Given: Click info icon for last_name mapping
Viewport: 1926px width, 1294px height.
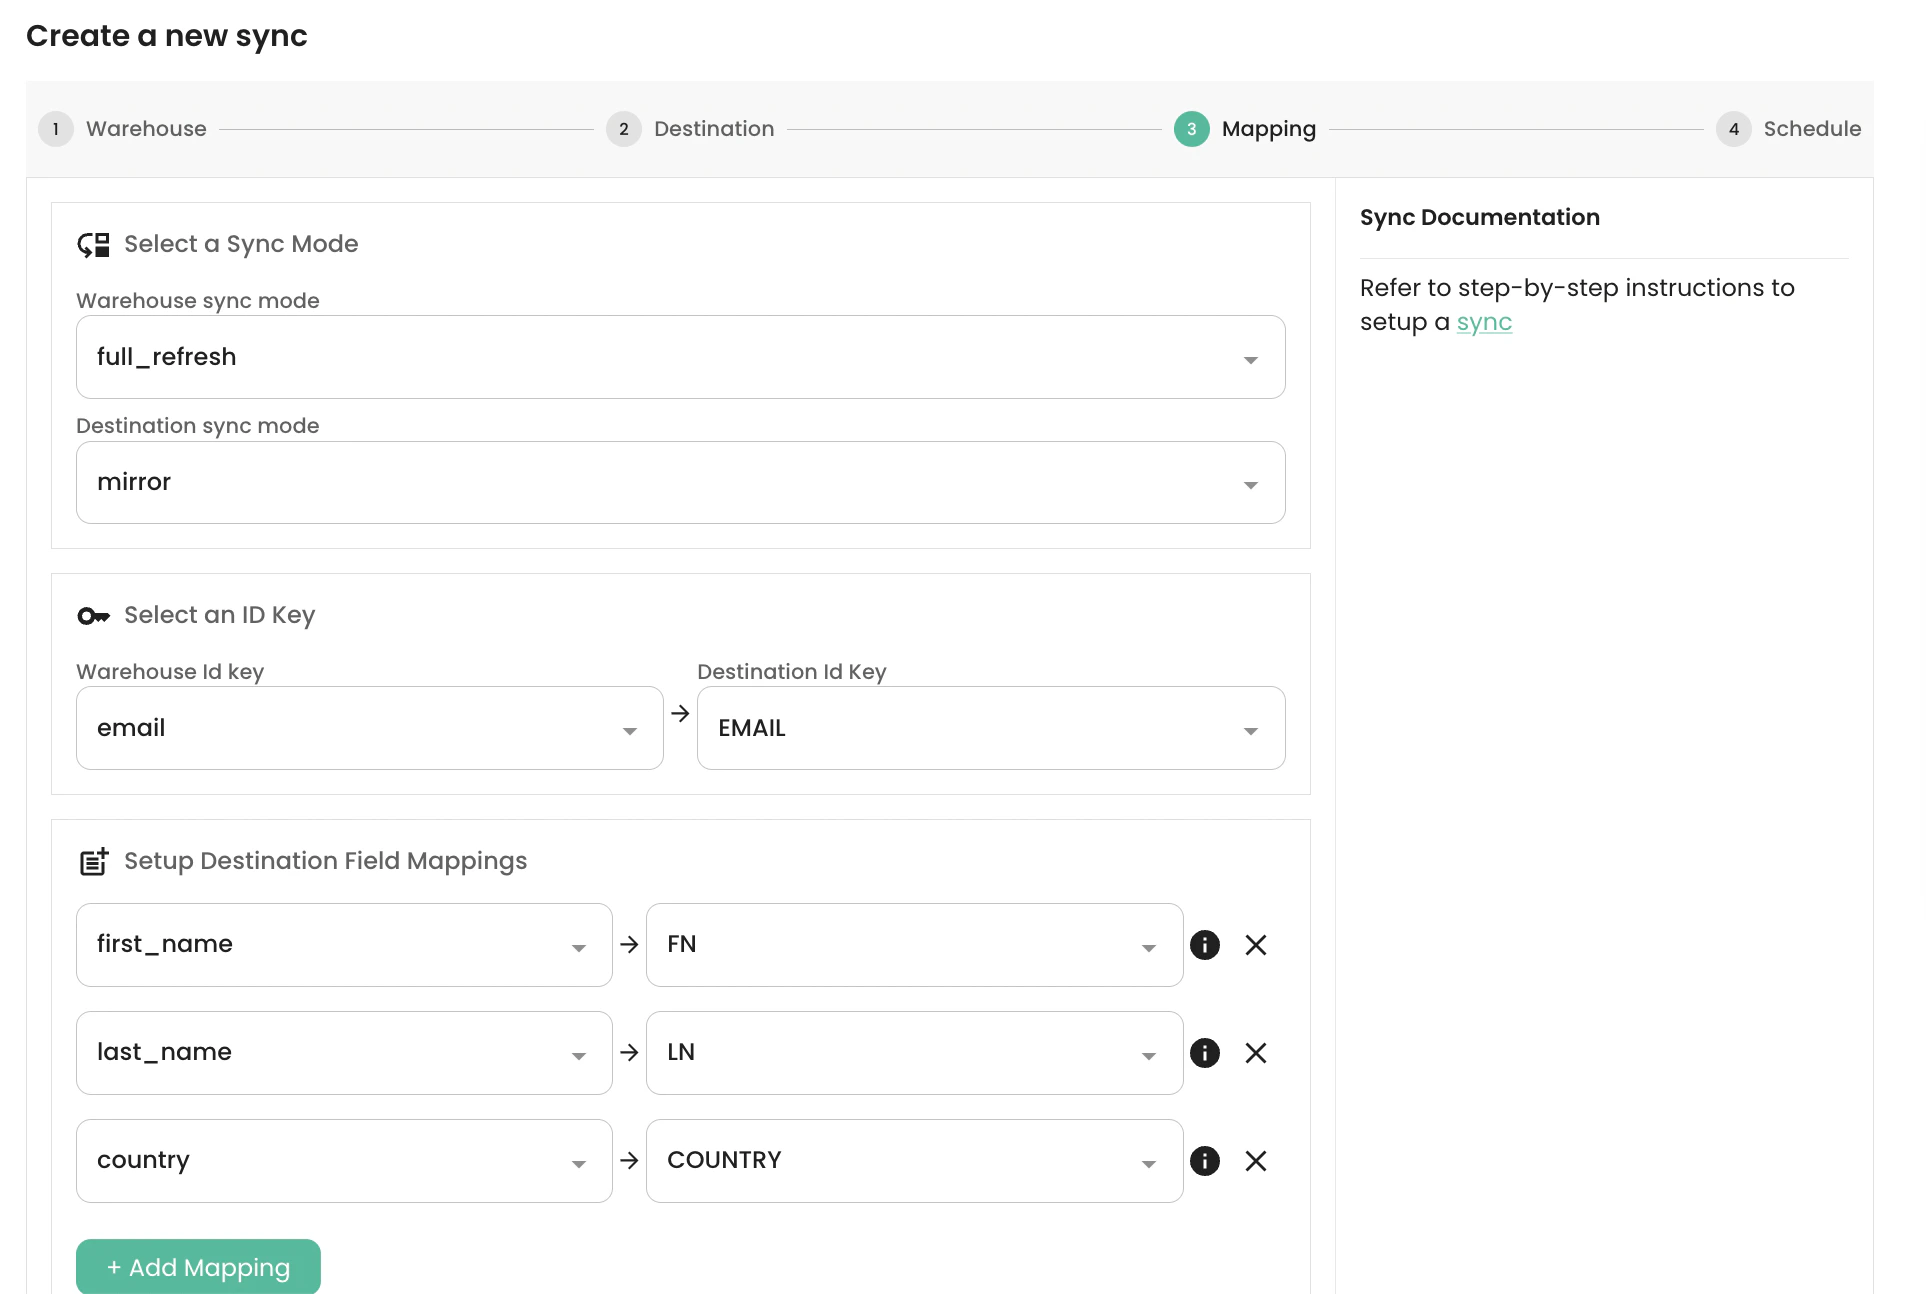Looking at the screenshot, I should [1205, 1053].
